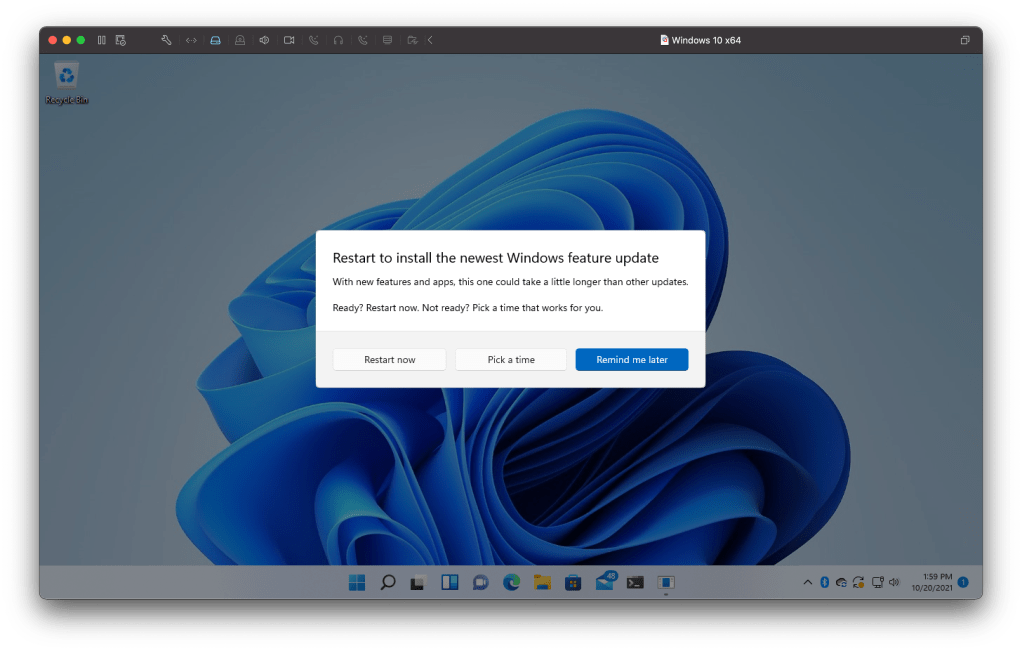Toggle the camera device in VM toolbar
Image resolution: width=1022 pixels, height=651 pixels.
click(x=289, y=40)
